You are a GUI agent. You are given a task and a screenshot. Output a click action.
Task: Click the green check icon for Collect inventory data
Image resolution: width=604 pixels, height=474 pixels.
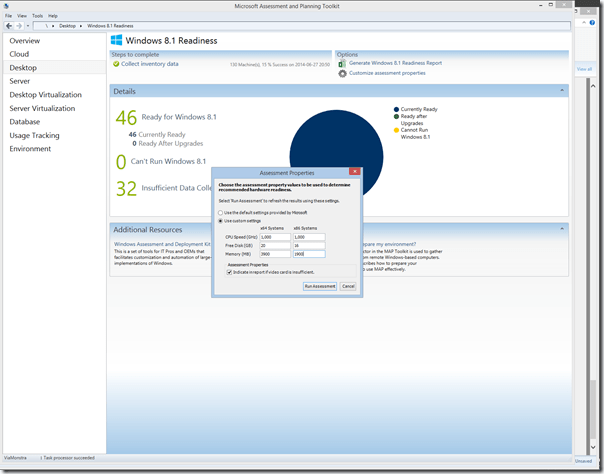116,64
